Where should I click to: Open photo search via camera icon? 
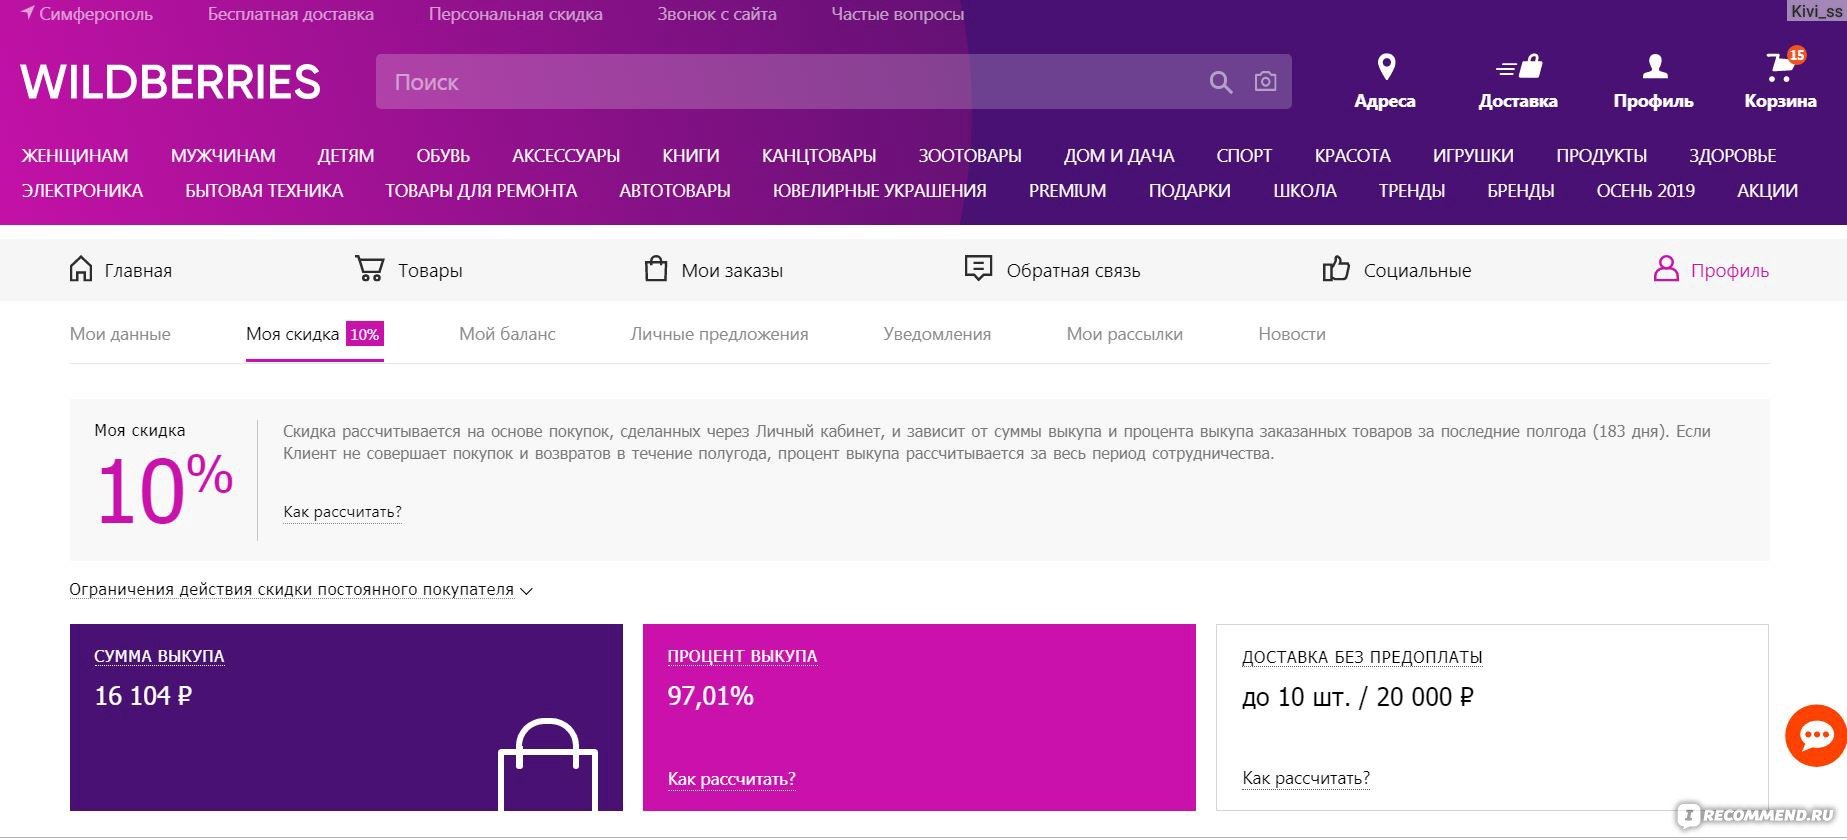pyautogui.click(x=1265, y=81)
